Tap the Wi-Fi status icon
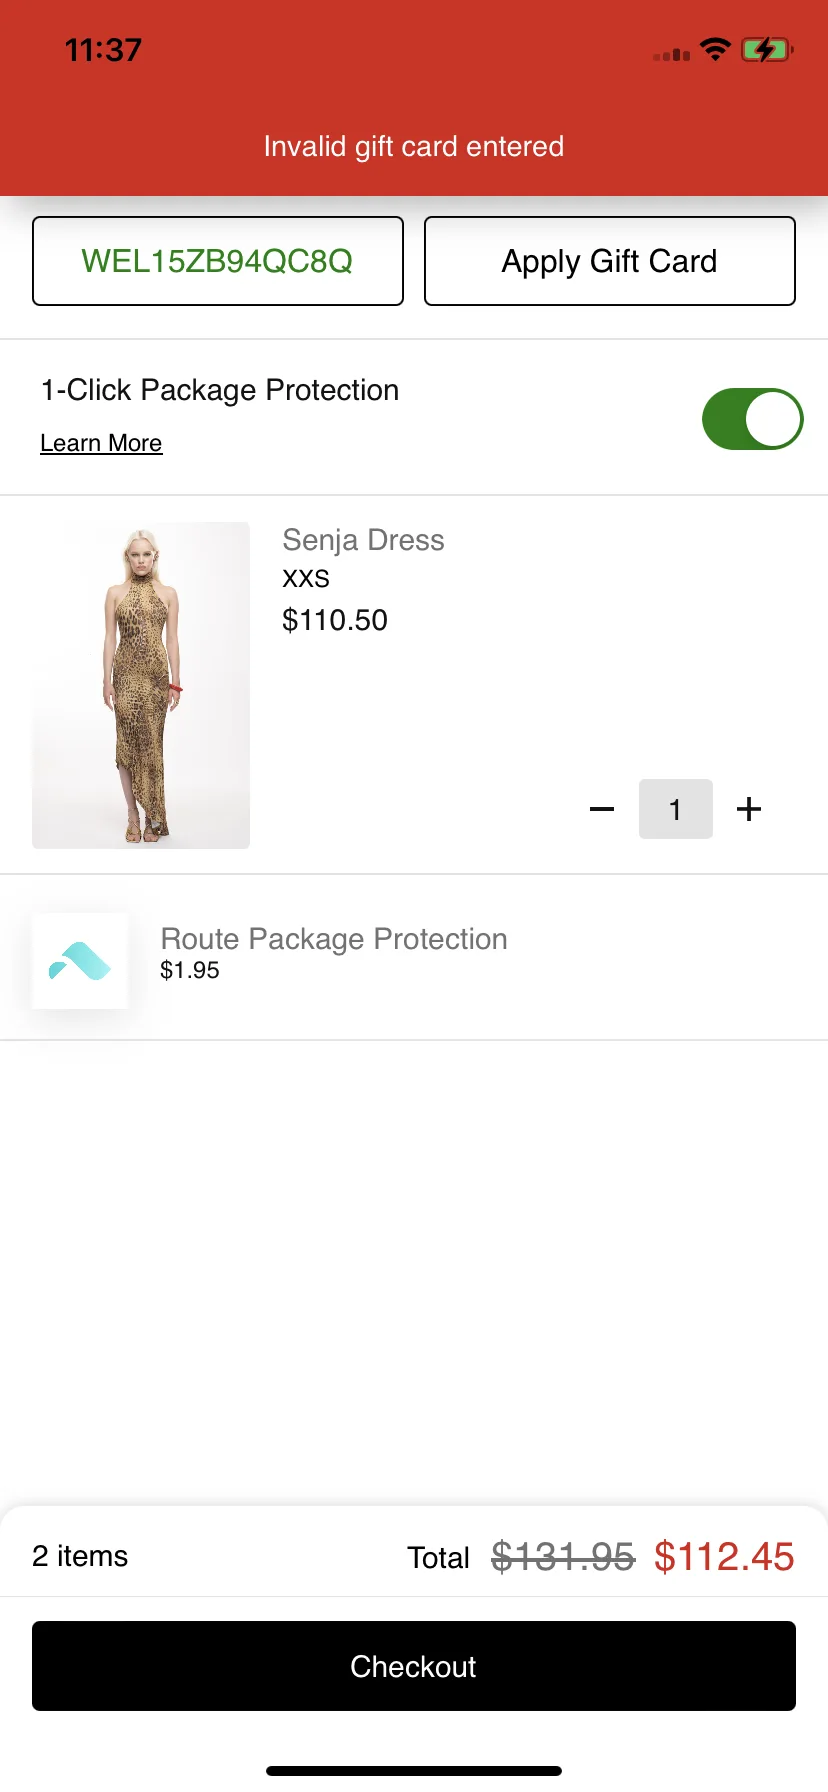Viewport: 828px width, 1792px height. pyautogui.click(x=715, y=49)
